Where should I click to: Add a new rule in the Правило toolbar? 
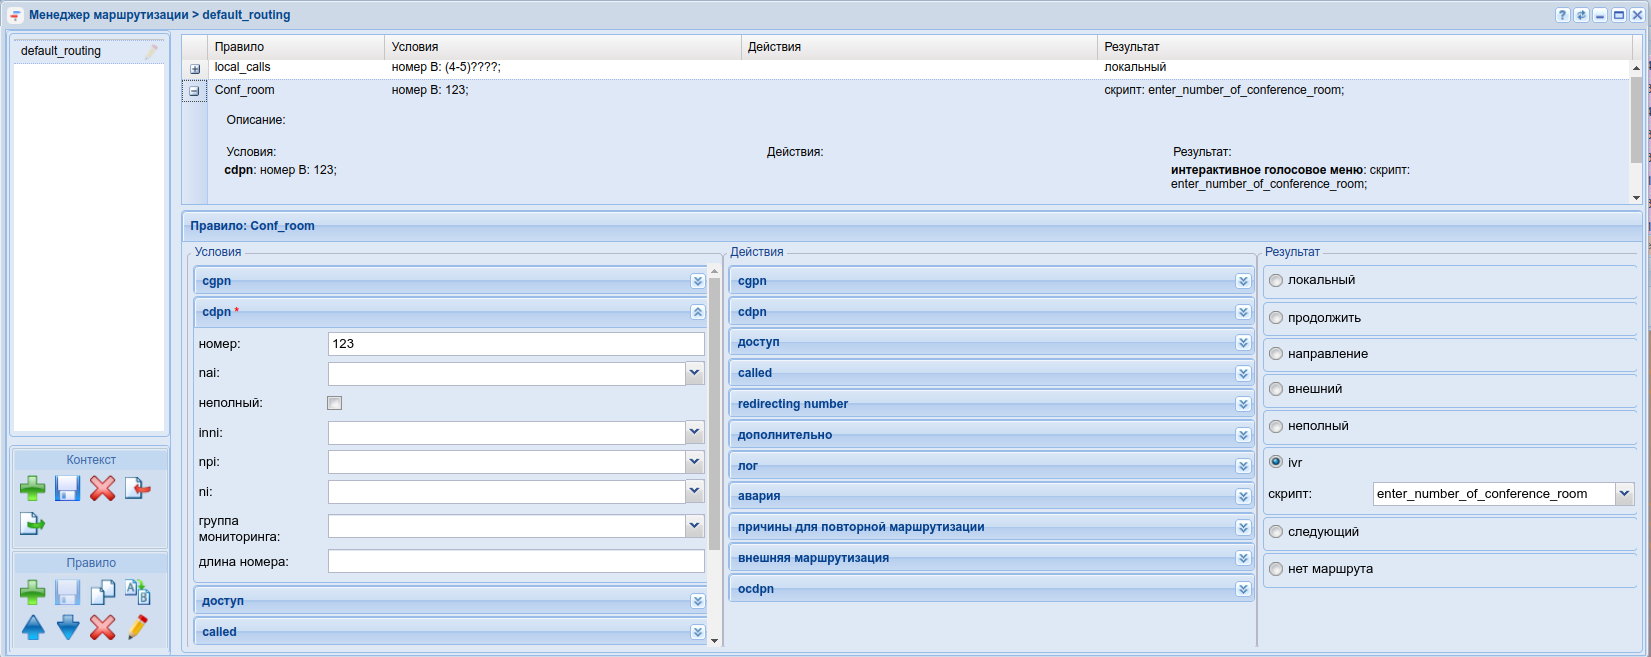pos(32,592)
